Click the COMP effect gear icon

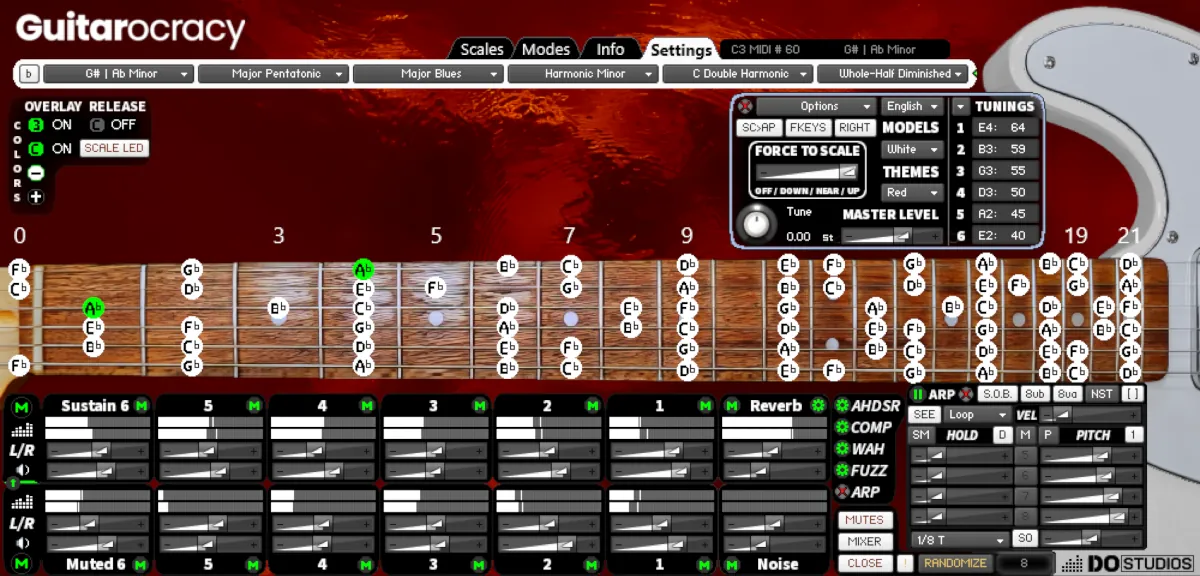841,427
